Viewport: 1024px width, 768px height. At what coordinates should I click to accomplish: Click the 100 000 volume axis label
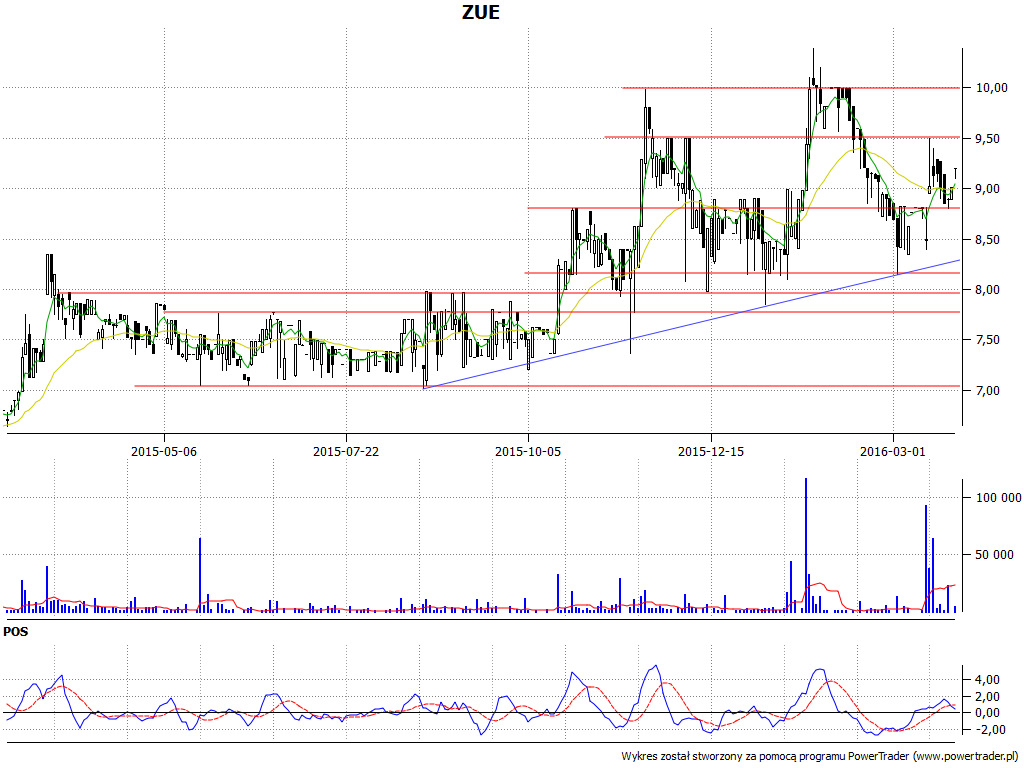click(x=999, y=498)
